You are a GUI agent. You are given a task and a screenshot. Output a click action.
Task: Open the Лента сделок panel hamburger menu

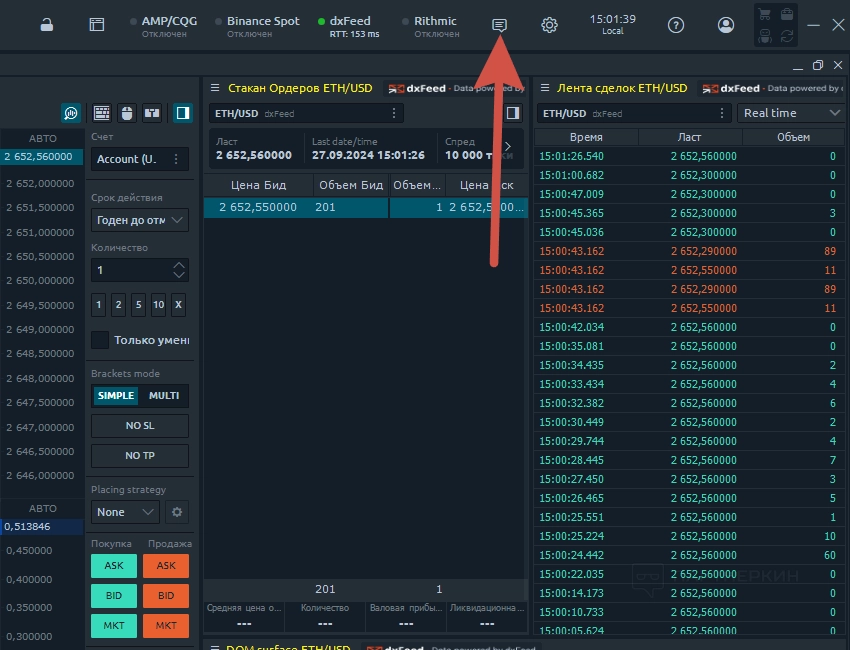coord(544,88)
